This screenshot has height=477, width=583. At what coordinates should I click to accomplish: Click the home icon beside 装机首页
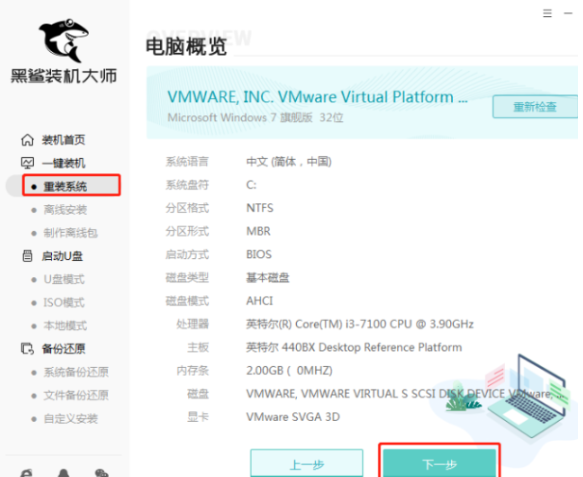[27, 140]
